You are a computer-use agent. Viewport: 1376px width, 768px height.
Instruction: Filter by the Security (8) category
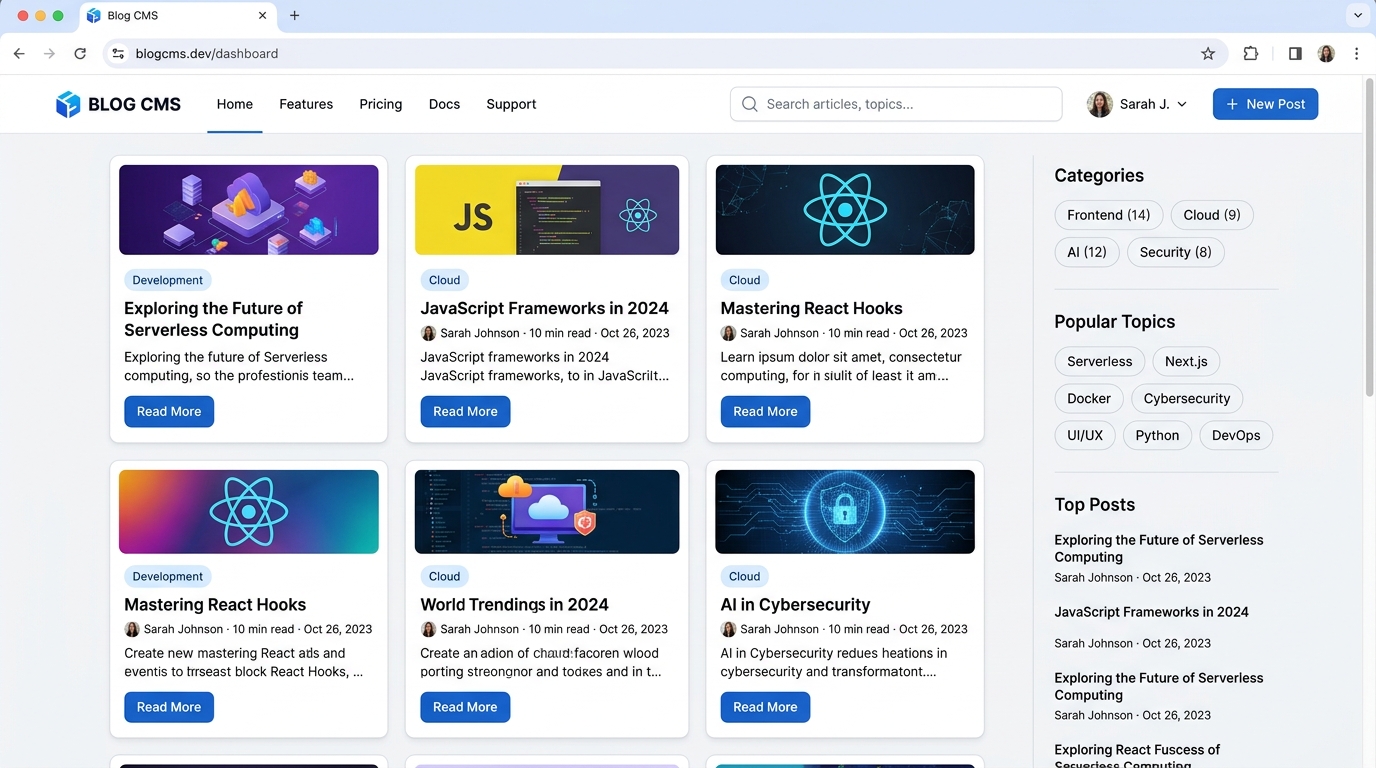pos(1176,252)
